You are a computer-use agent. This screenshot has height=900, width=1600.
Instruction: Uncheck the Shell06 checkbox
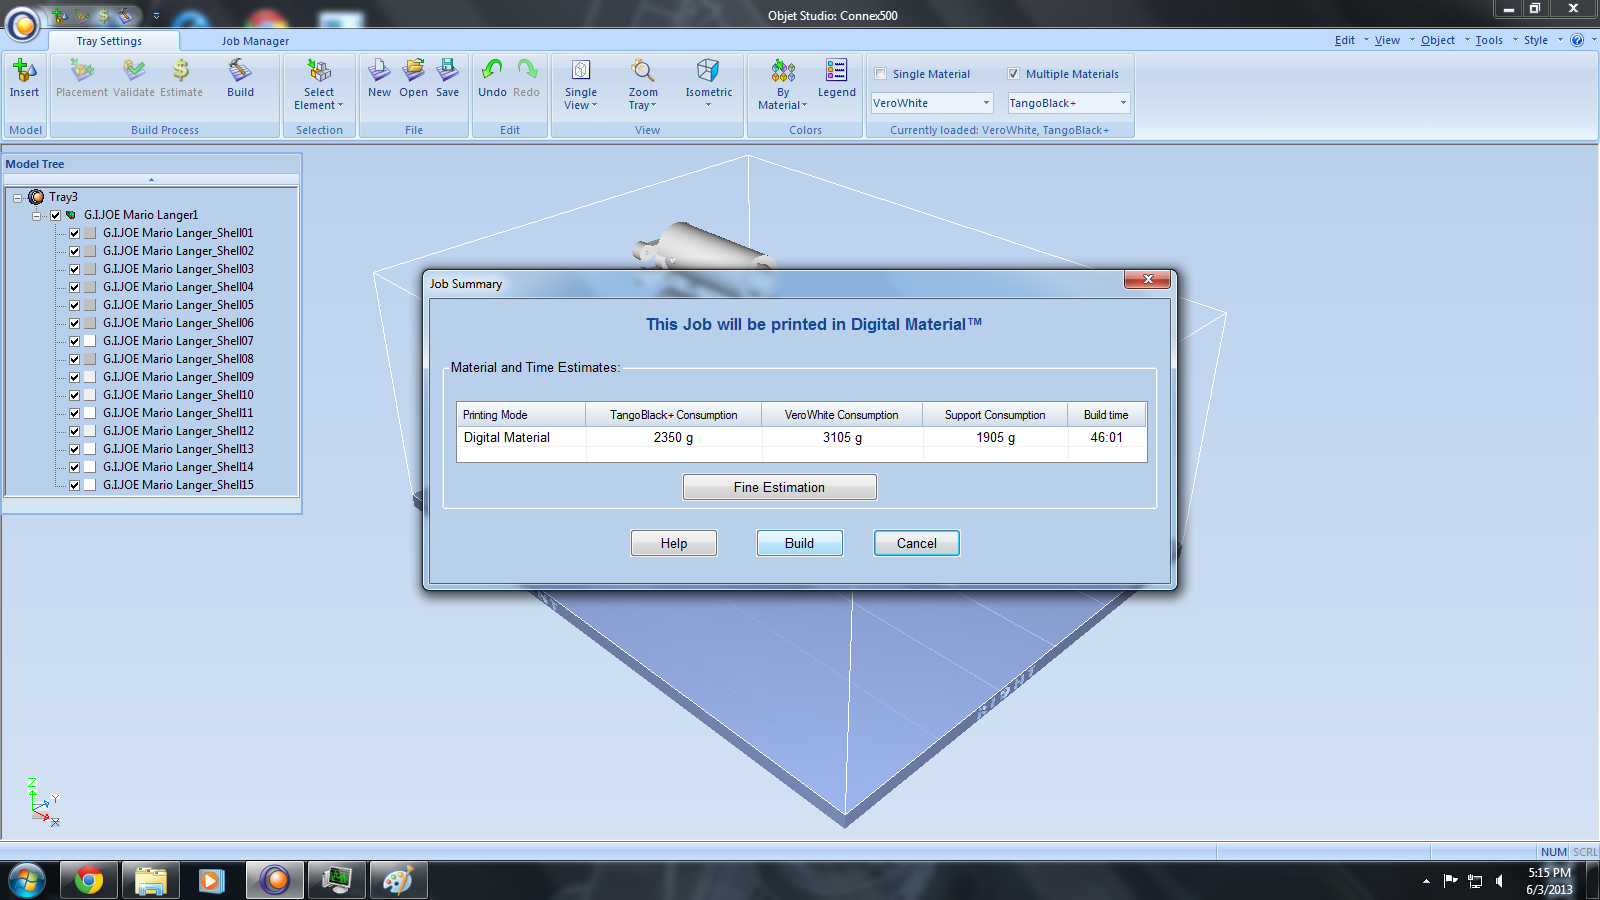(74, 323)
